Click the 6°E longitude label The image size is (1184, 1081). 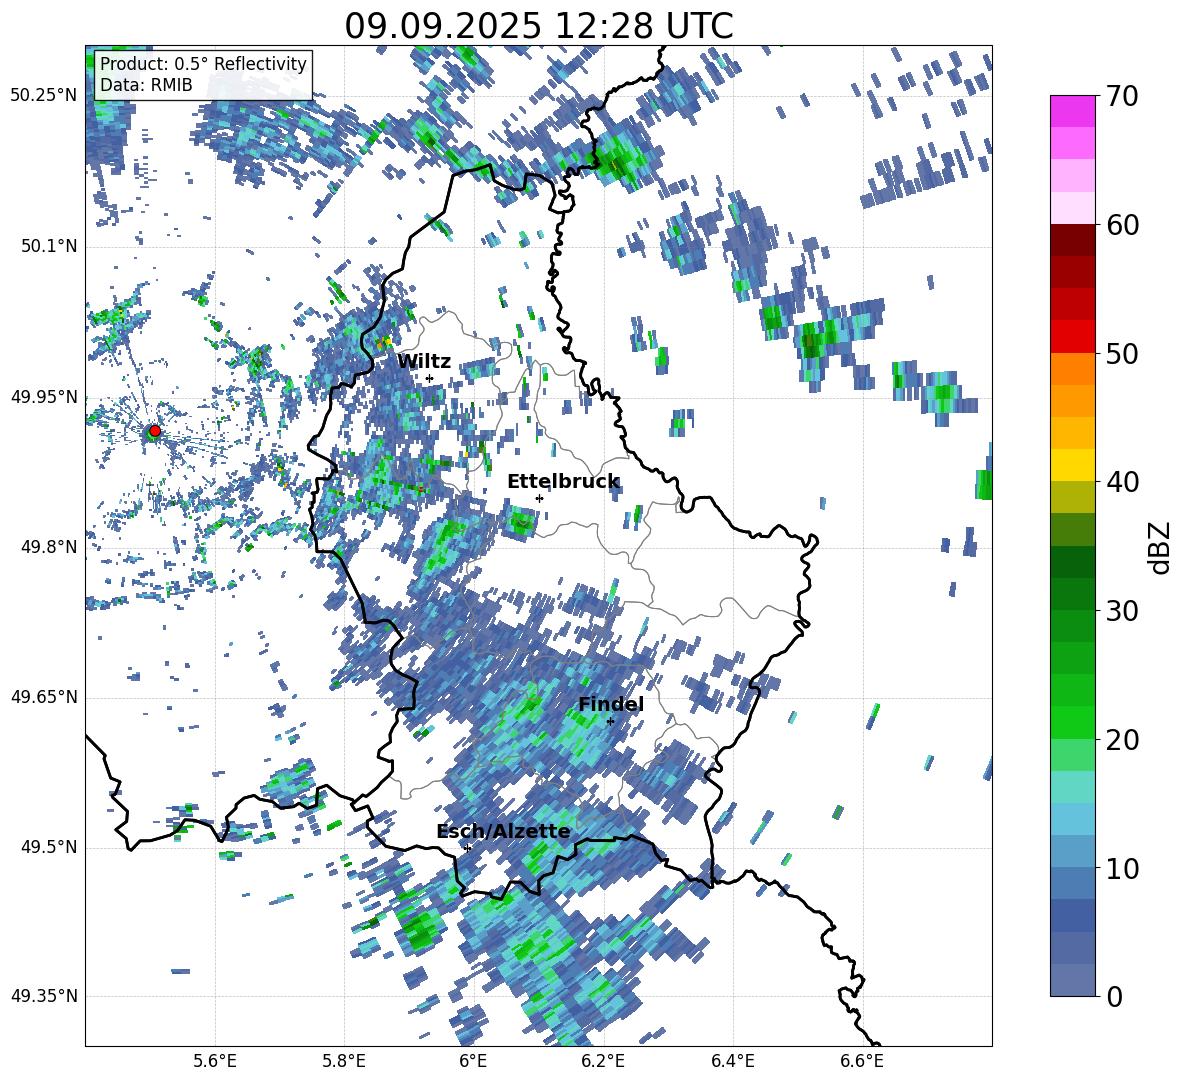(473, 1061)
